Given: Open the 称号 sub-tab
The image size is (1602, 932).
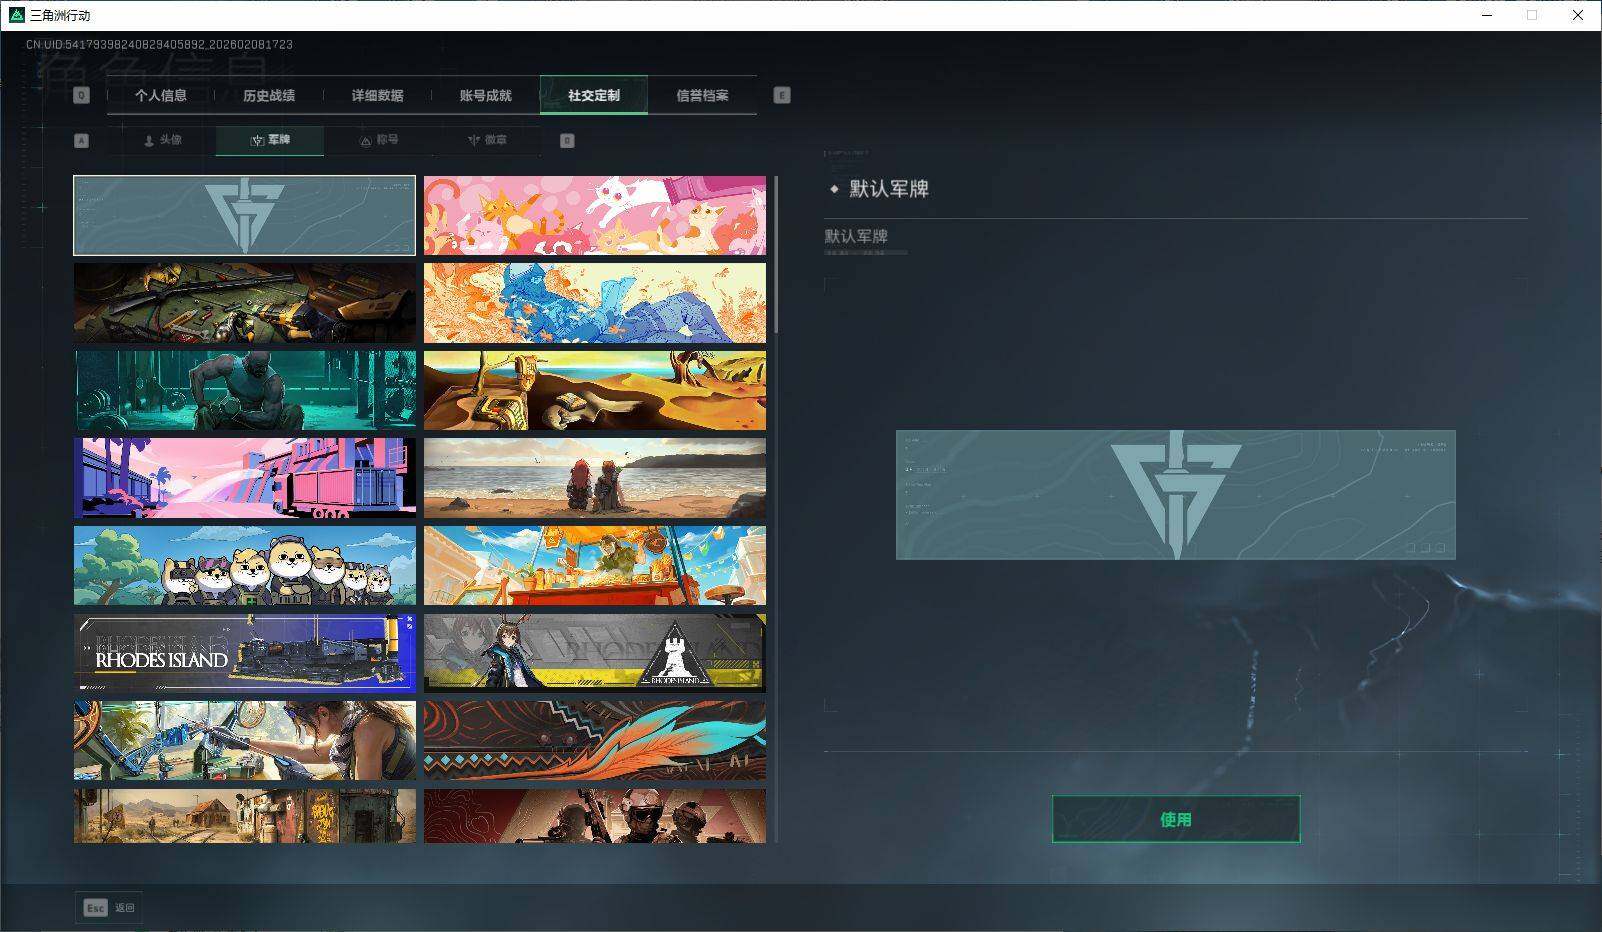Looking at the screenshot, I should pyautogui.click(x=378, y=140).
